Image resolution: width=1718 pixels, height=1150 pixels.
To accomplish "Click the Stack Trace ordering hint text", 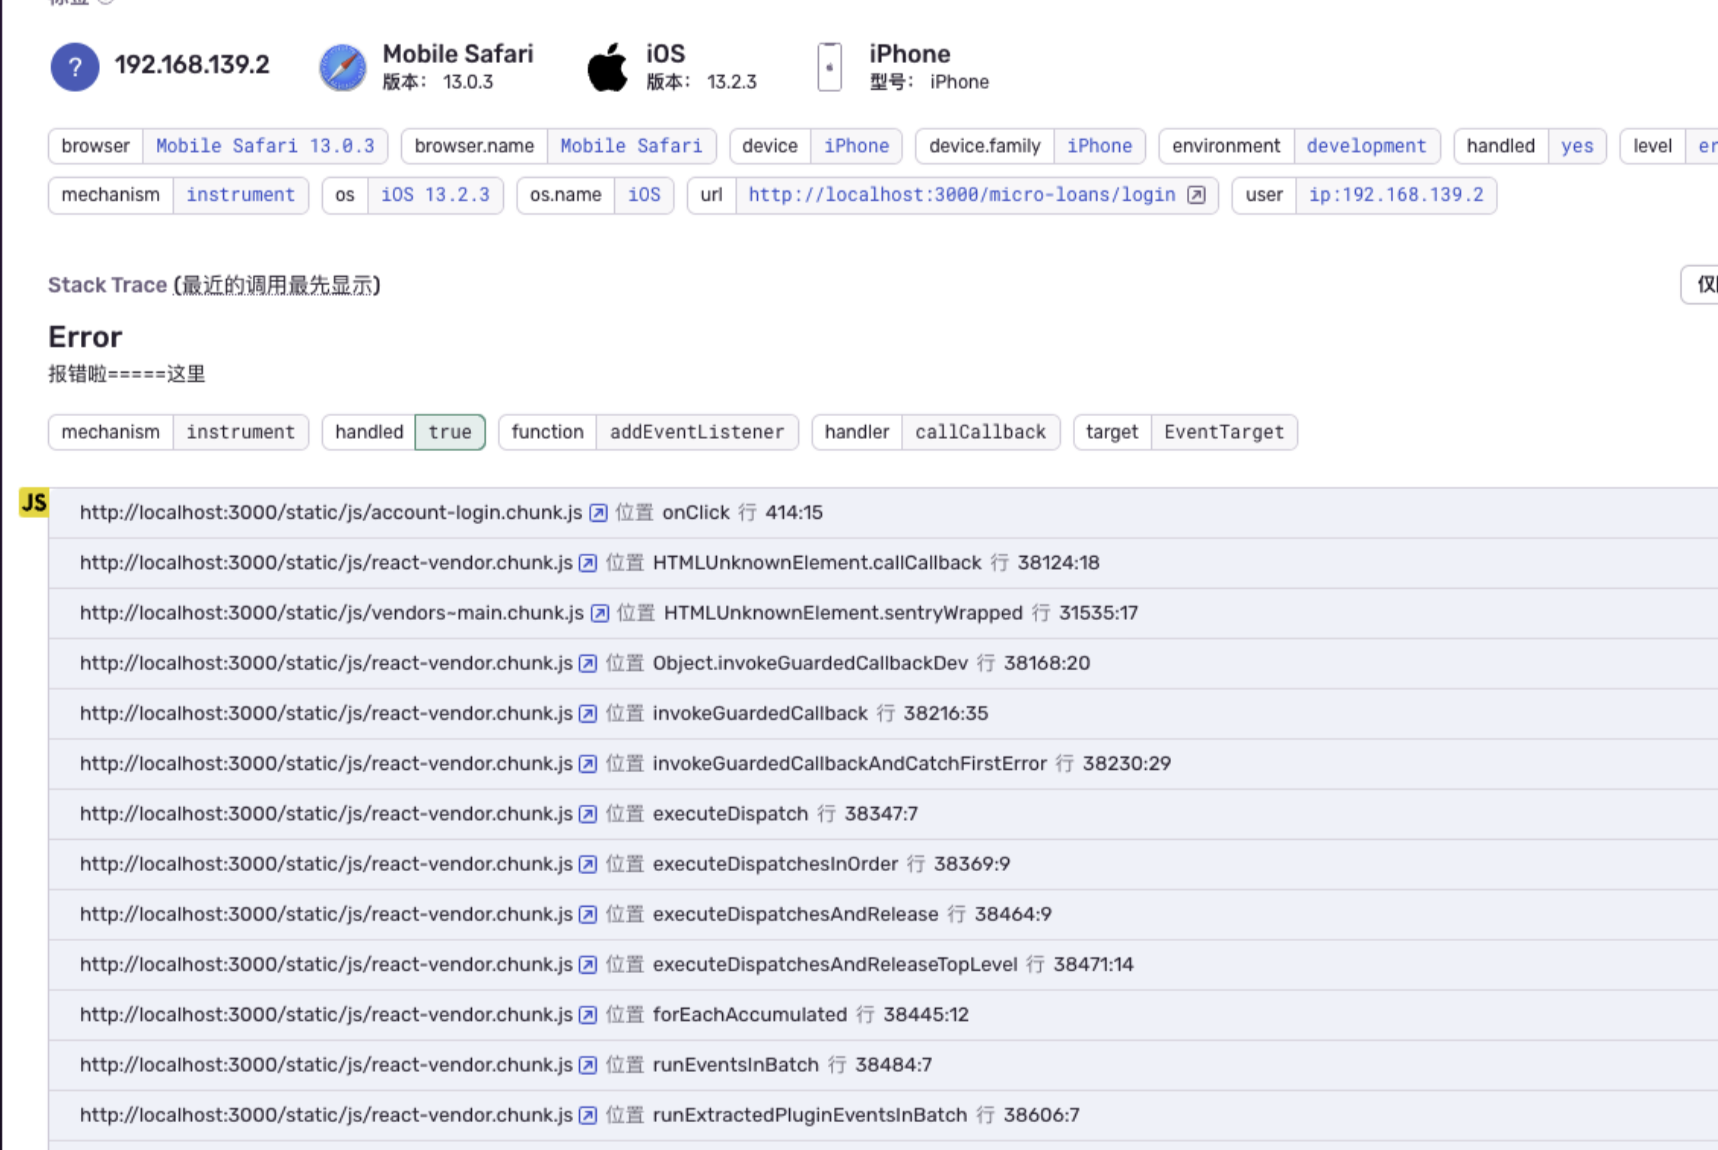I will [277, 285].
